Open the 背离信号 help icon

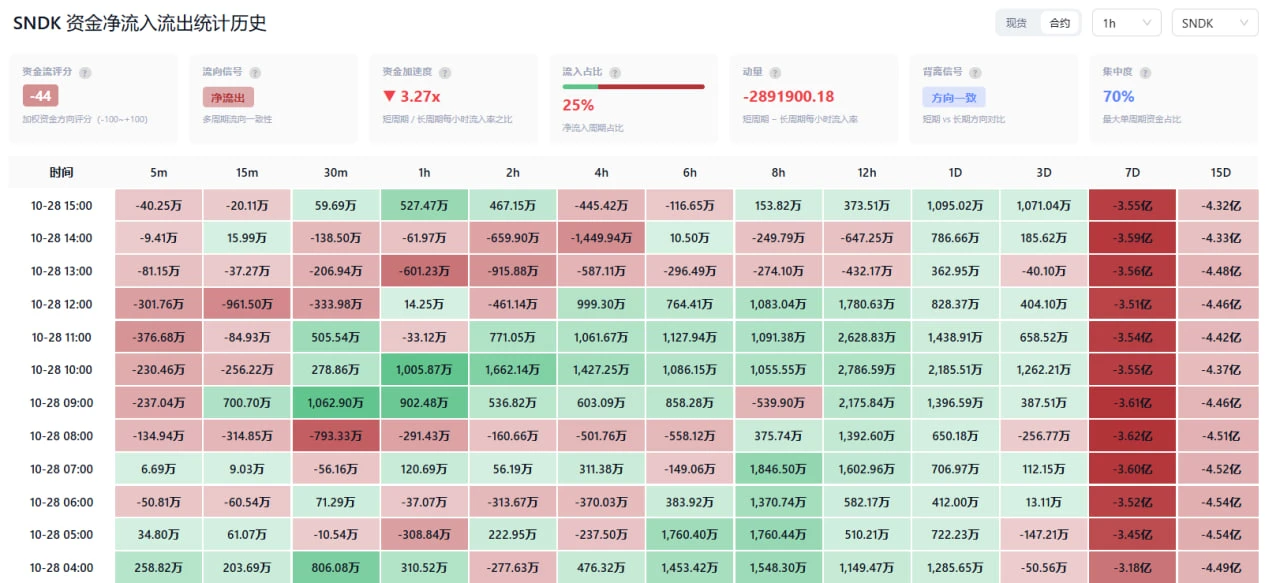pyautogui.click(x=975, y=73)
